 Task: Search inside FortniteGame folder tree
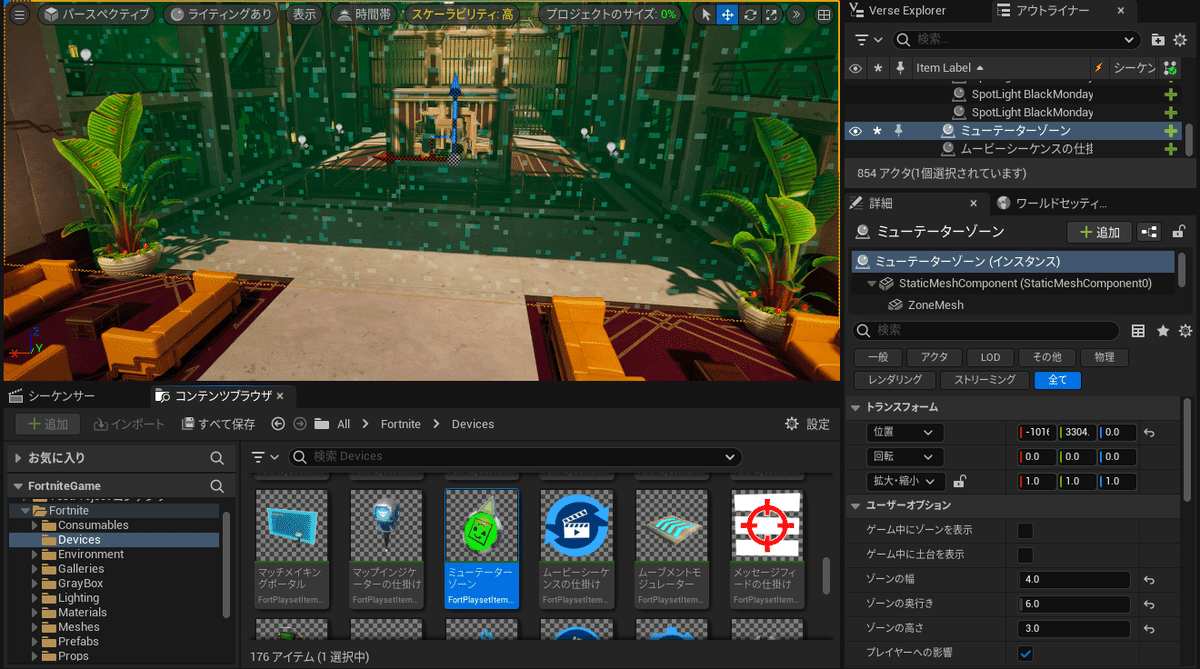217,486
